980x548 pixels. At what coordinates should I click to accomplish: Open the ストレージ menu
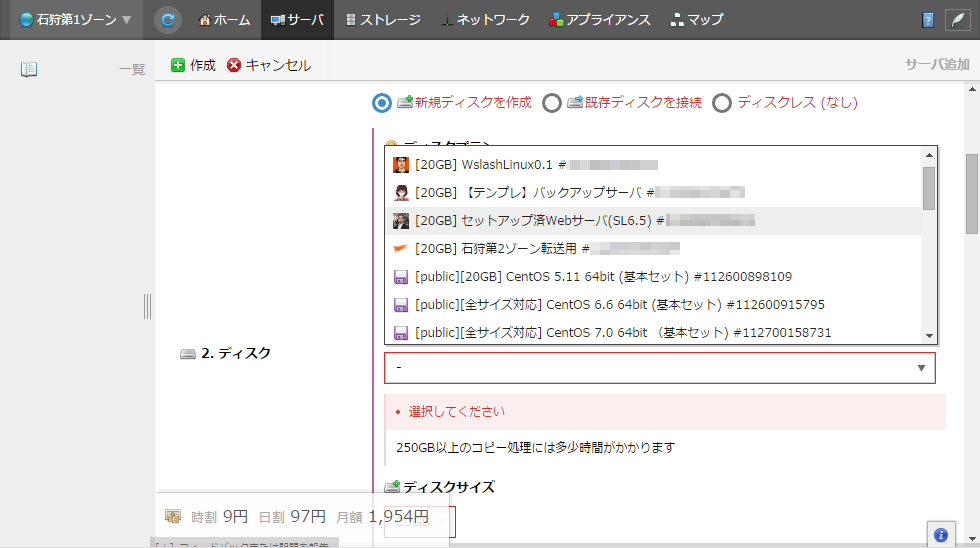tap(382, 20)
